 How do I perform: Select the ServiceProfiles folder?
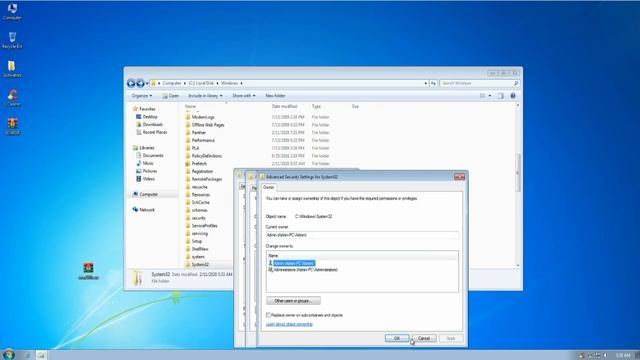202,226
